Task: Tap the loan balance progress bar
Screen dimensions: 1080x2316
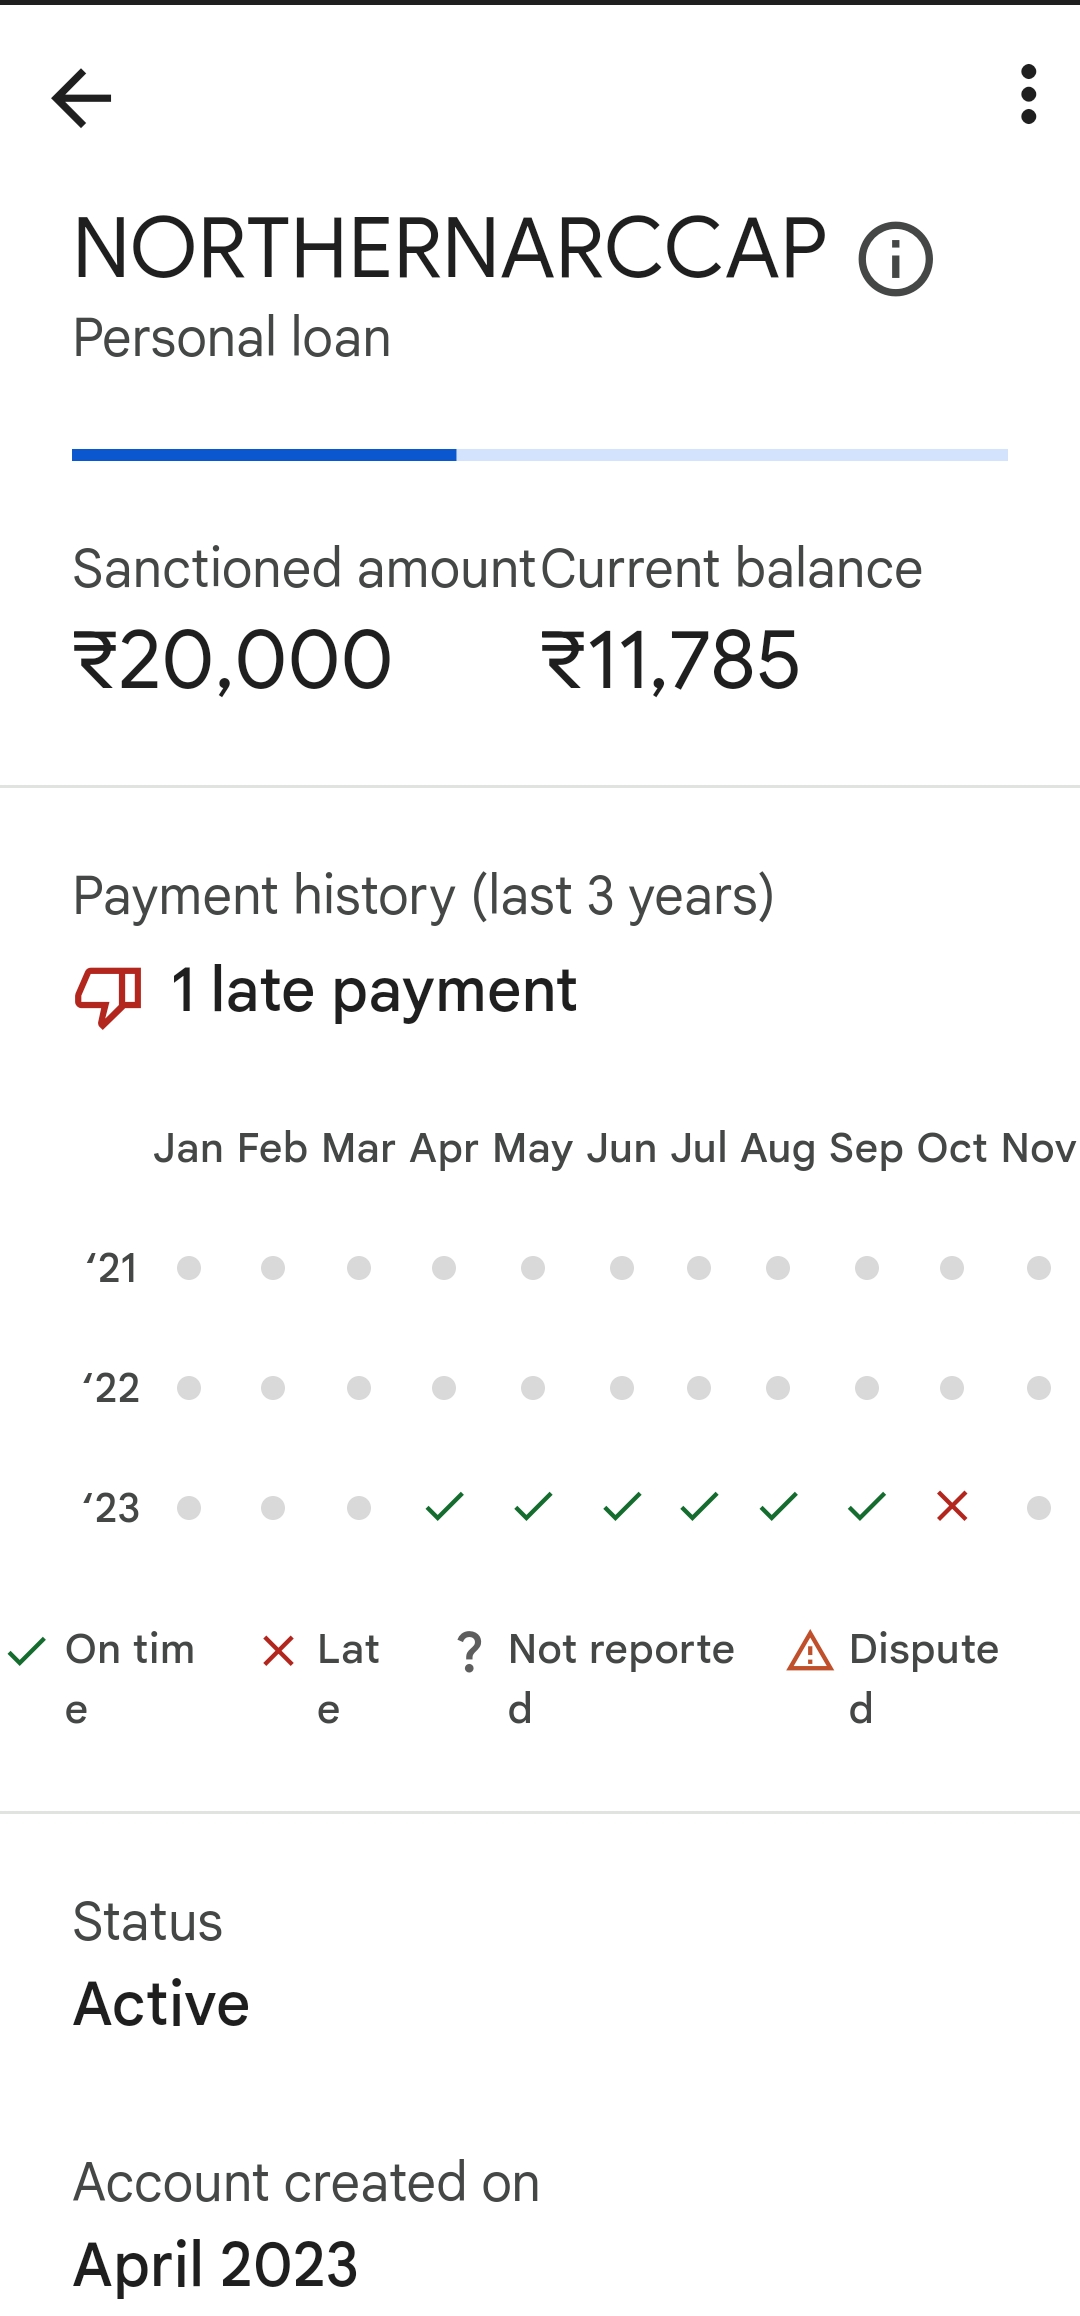Action: (540, 455)
